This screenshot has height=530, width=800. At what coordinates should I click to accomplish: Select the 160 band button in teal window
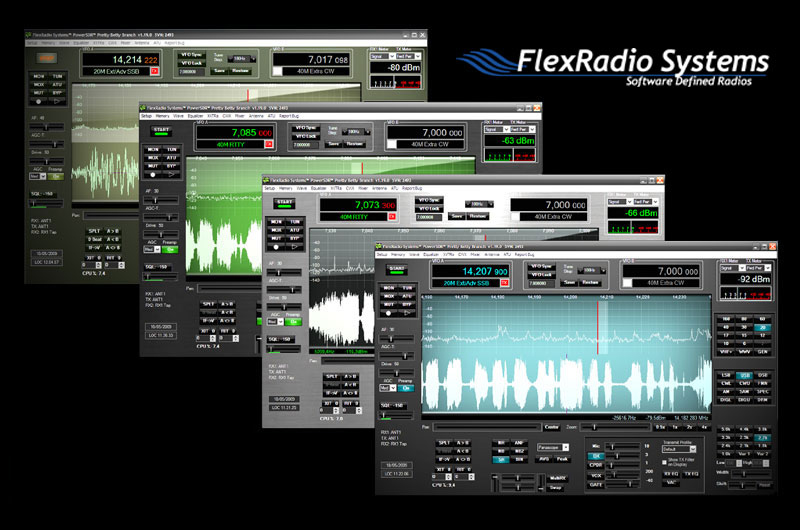726,319
